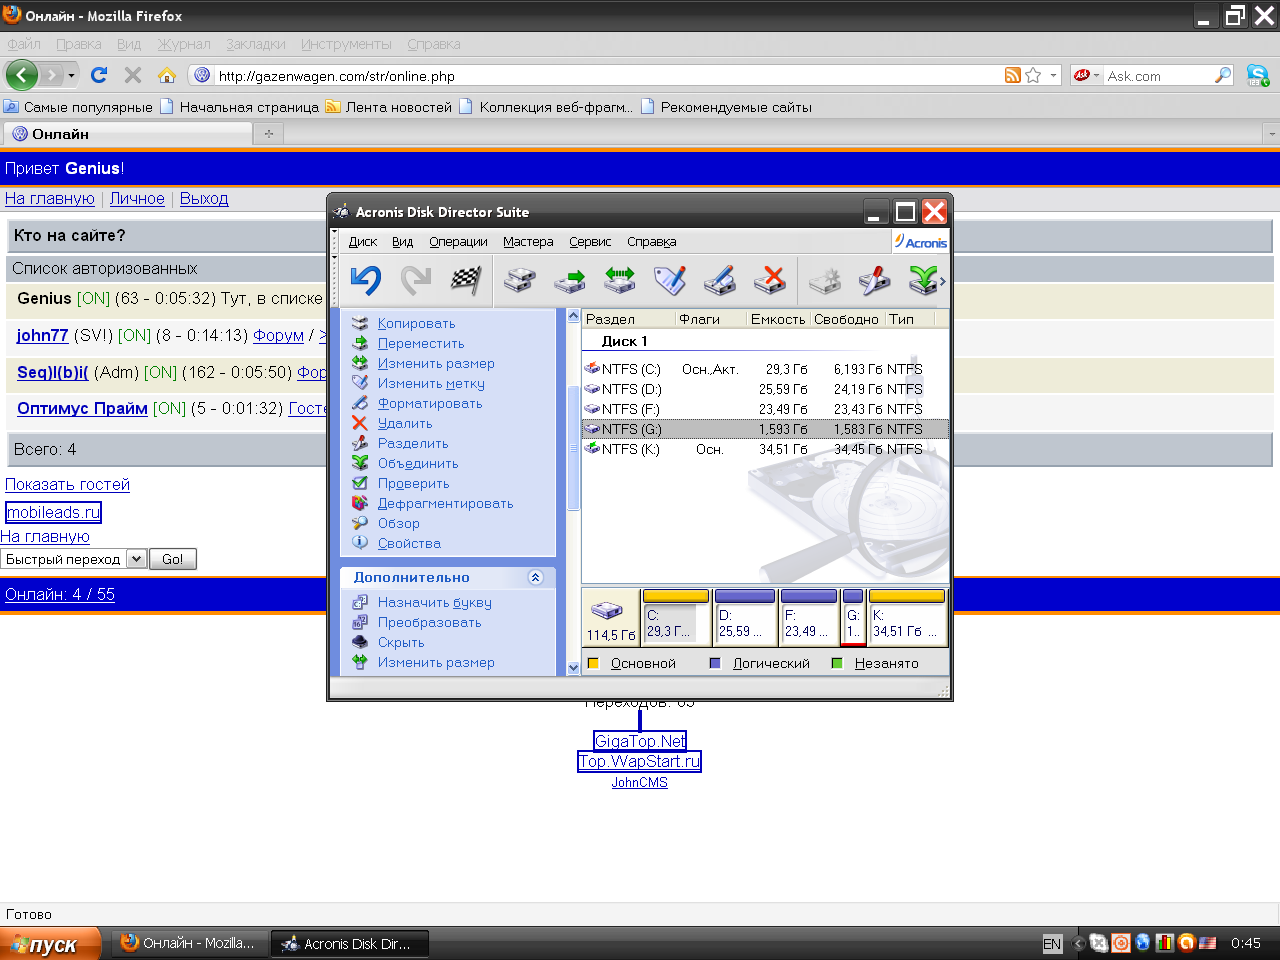
Task: Click the Дефрагментировать operation in Acronis sidebar
Action: coord(445,503)
